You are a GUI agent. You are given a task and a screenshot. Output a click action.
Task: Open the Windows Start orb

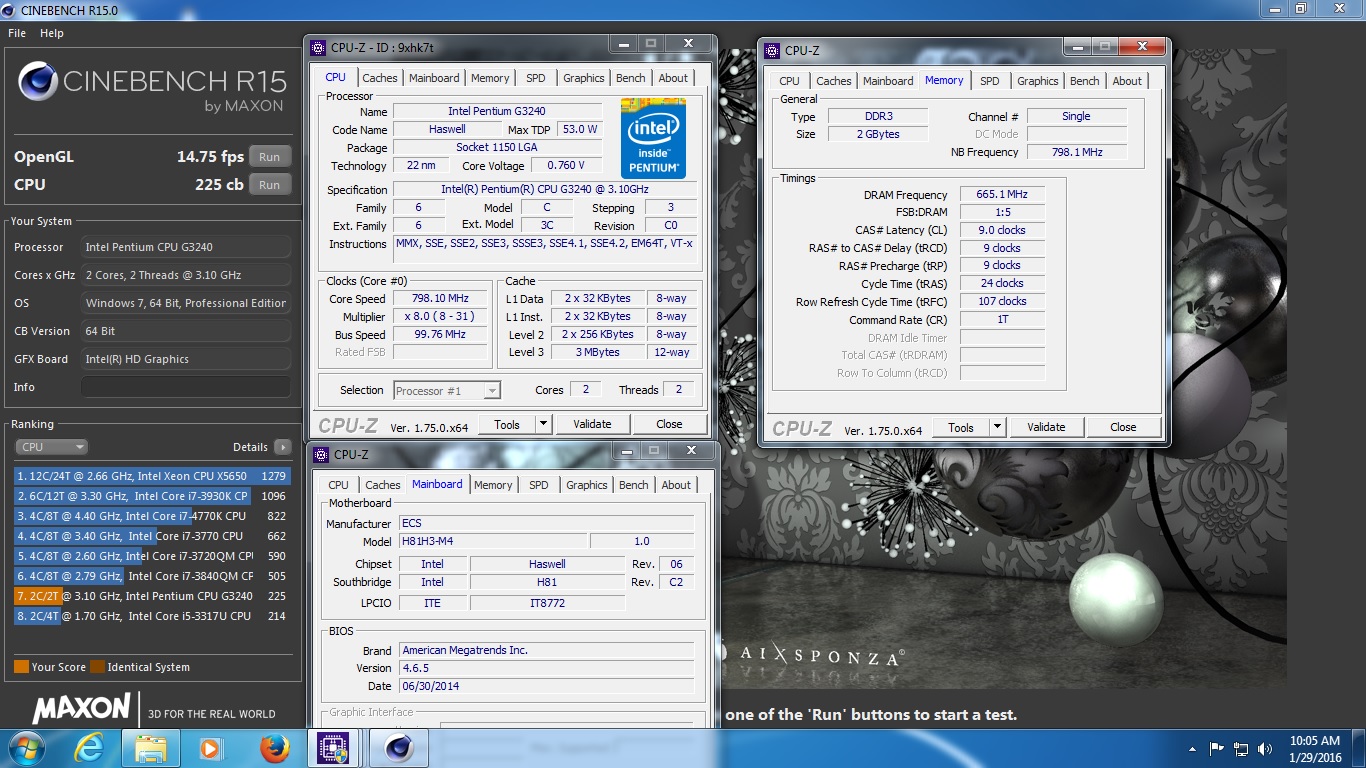click(x=25, y=748)
